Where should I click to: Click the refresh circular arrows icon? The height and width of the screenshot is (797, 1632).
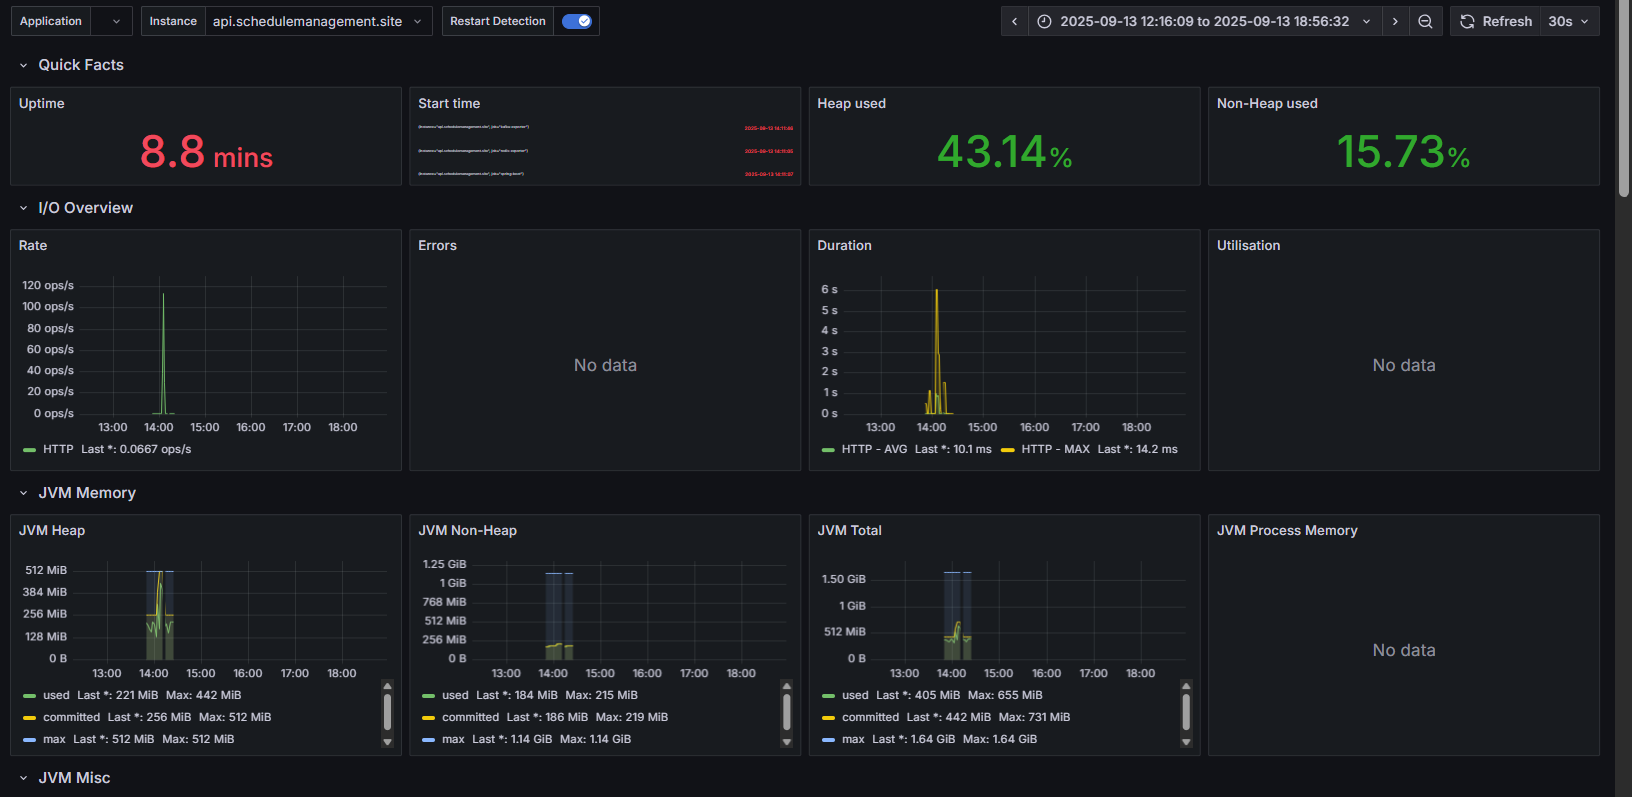pyautogui.click(x=1467, y=21)
